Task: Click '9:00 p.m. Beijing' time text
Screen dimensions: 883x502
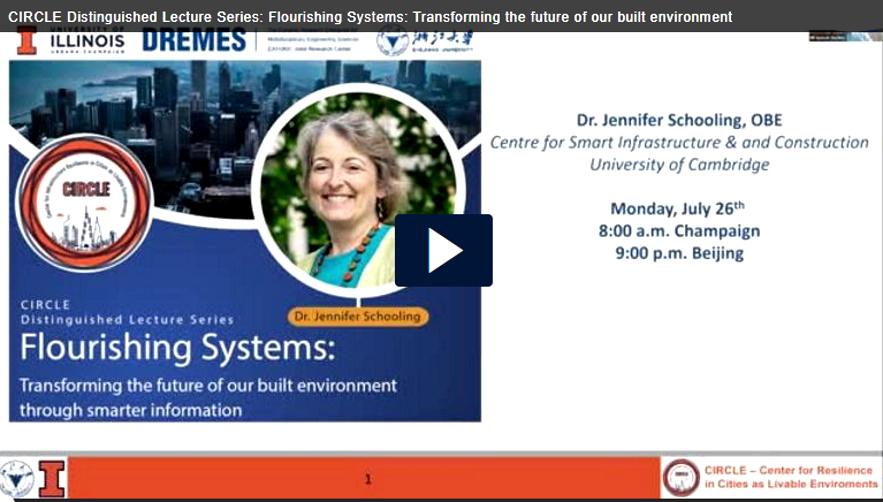Action: (x=679, y=253)
